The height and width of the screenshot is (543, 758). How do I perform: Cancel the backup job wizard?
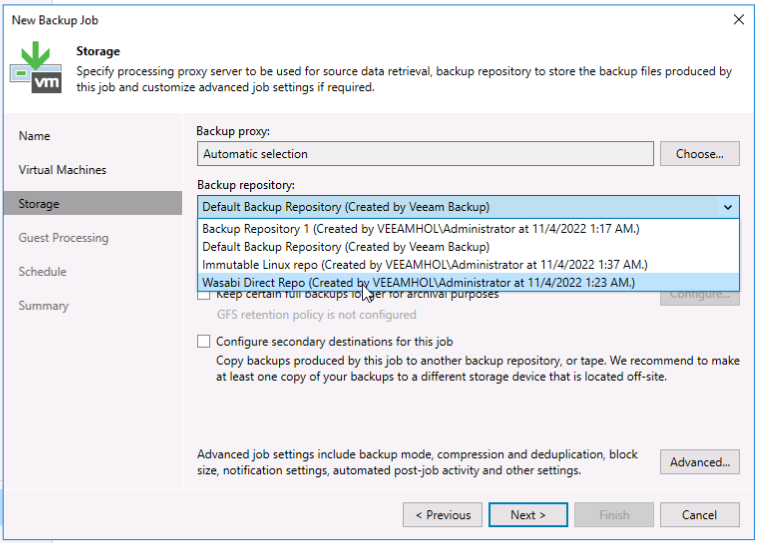[700, 514]
